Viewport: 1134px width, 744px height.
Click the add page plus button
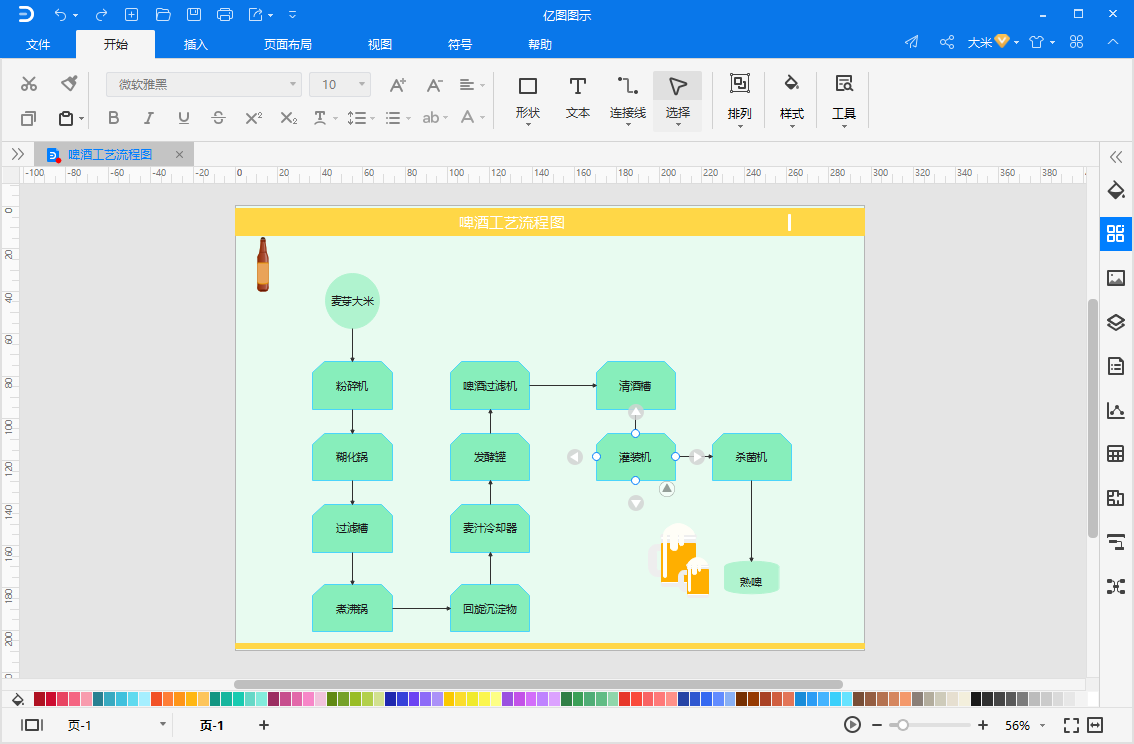(264, 725)
